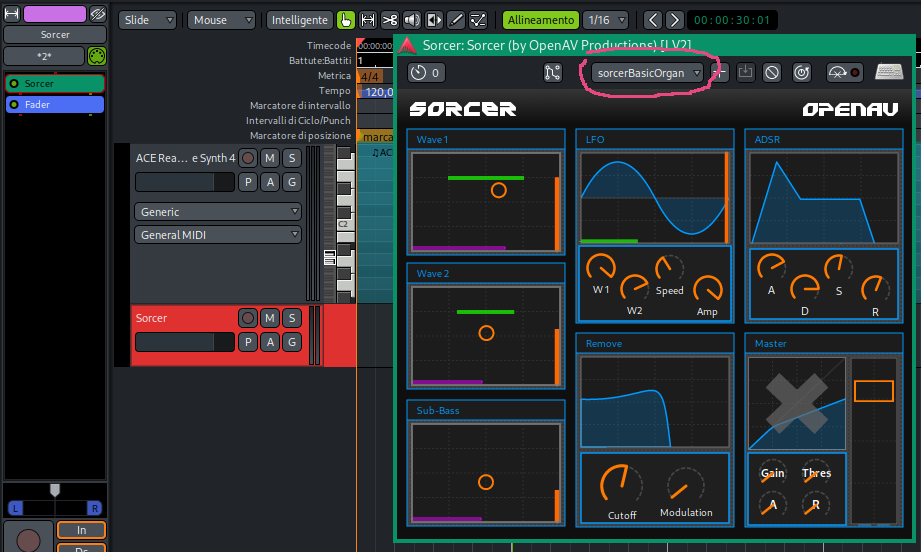Click the mixer strip width icon
The height and width of the screenshot is (552, 921).
point(11,14)
